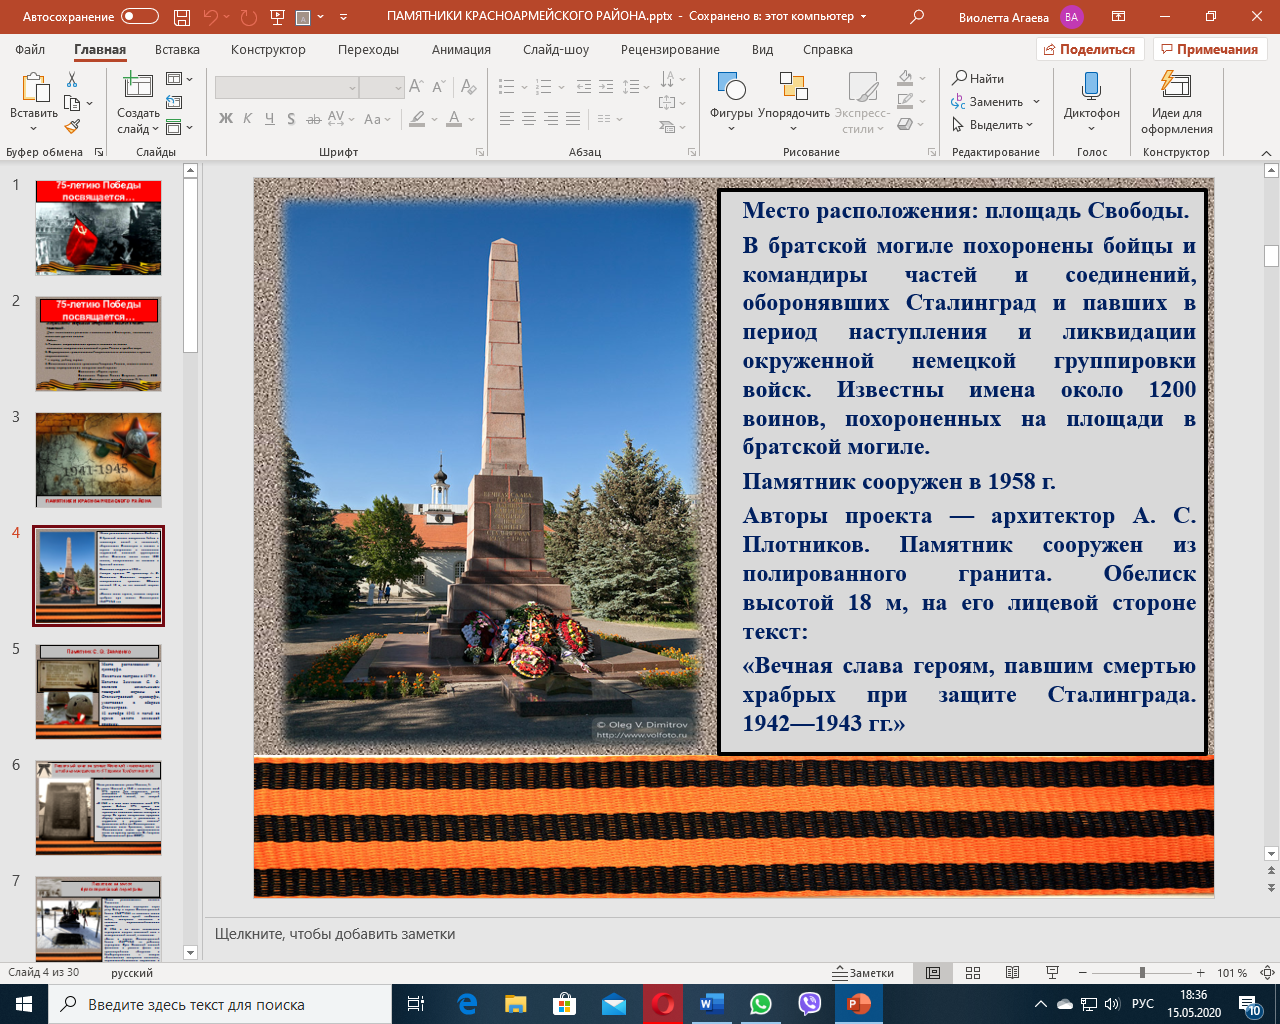Image resolution: width=1280 pixels, height=1024 pixels.
Task: Select slide 5 thumbnail
Action: tap(98, 691)
